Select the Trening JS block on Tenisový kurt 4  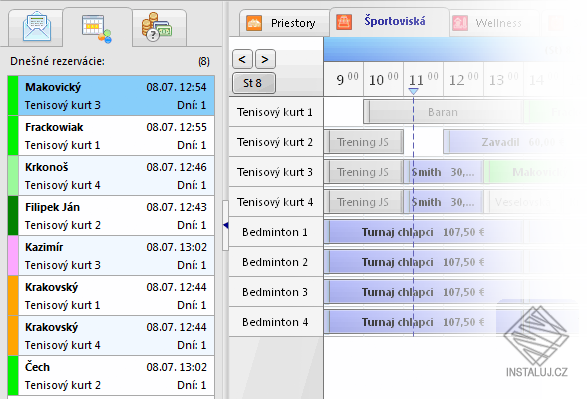click(x=364, y=202)
